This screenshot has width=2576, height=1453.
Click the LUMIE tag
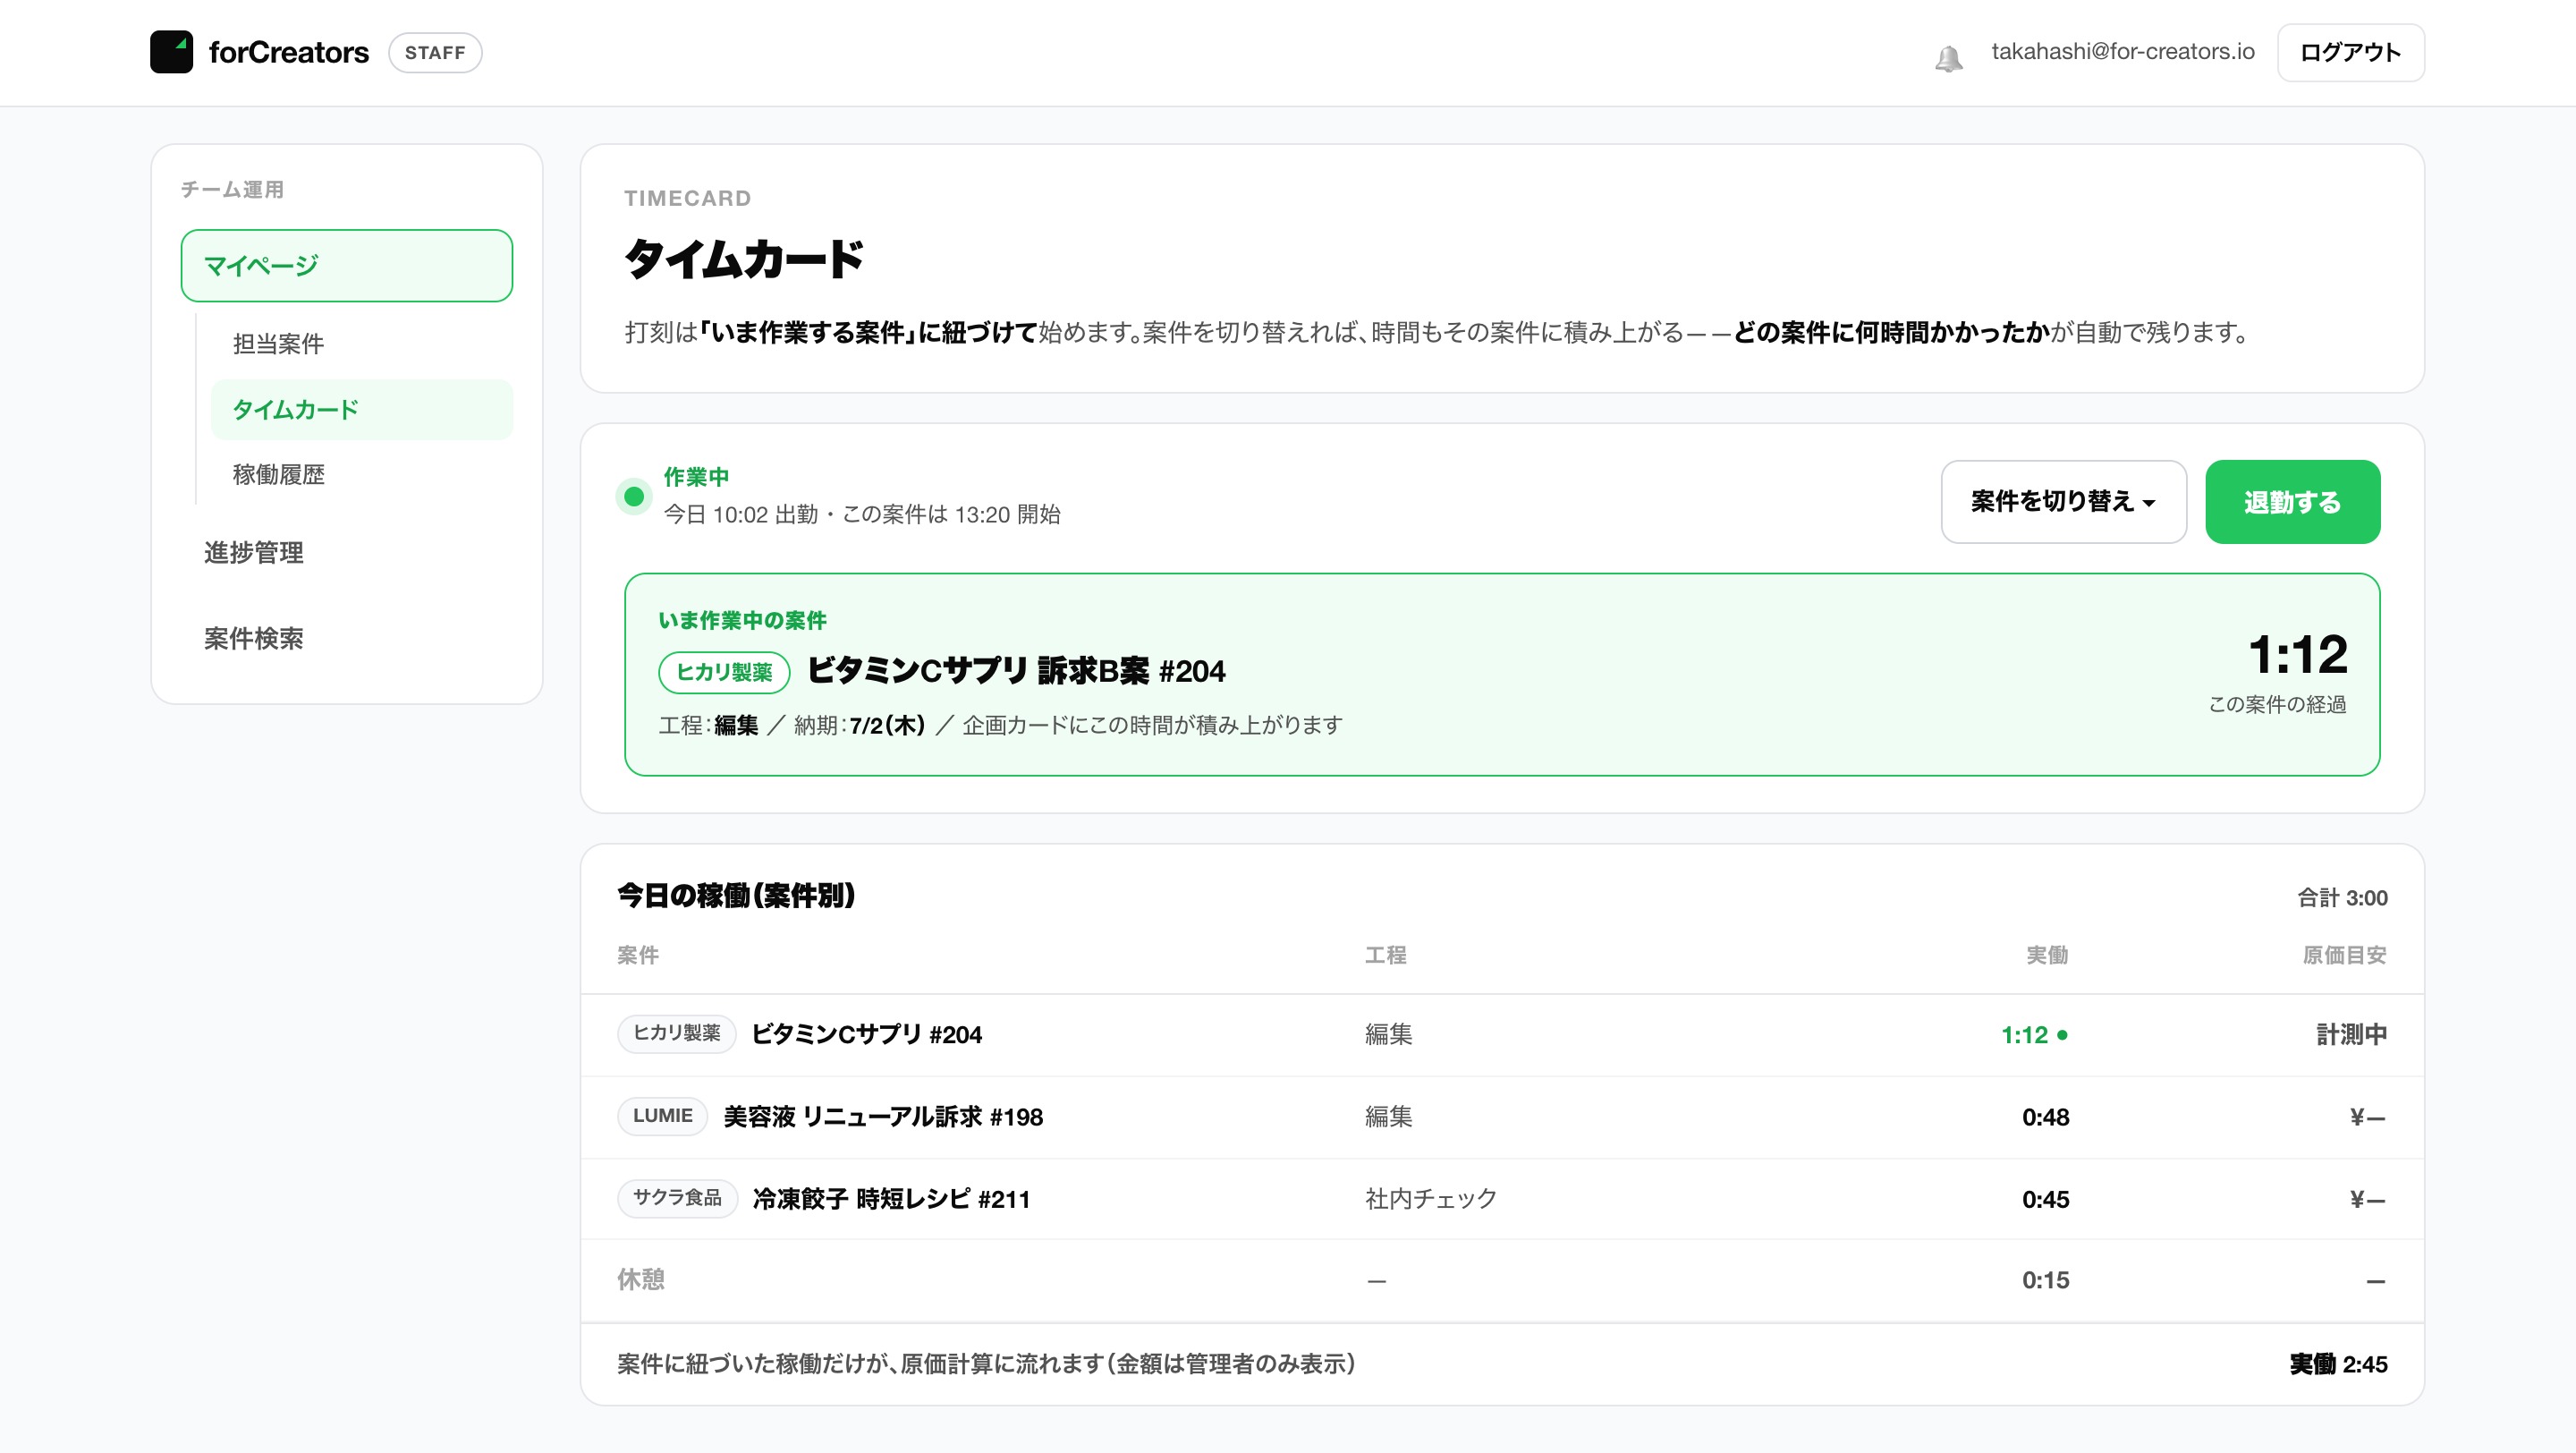662,1116
